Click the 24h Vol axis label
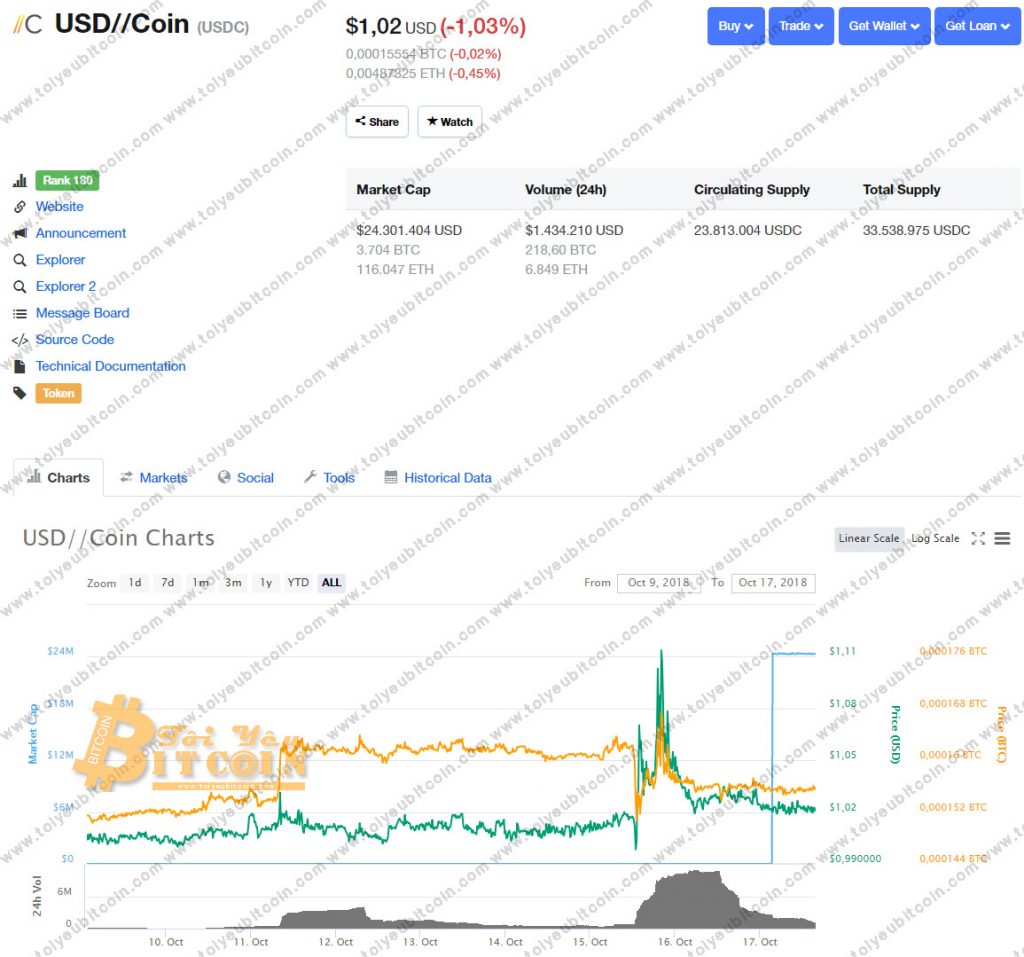Viewport: 1024px width, 957px height. 37,896
